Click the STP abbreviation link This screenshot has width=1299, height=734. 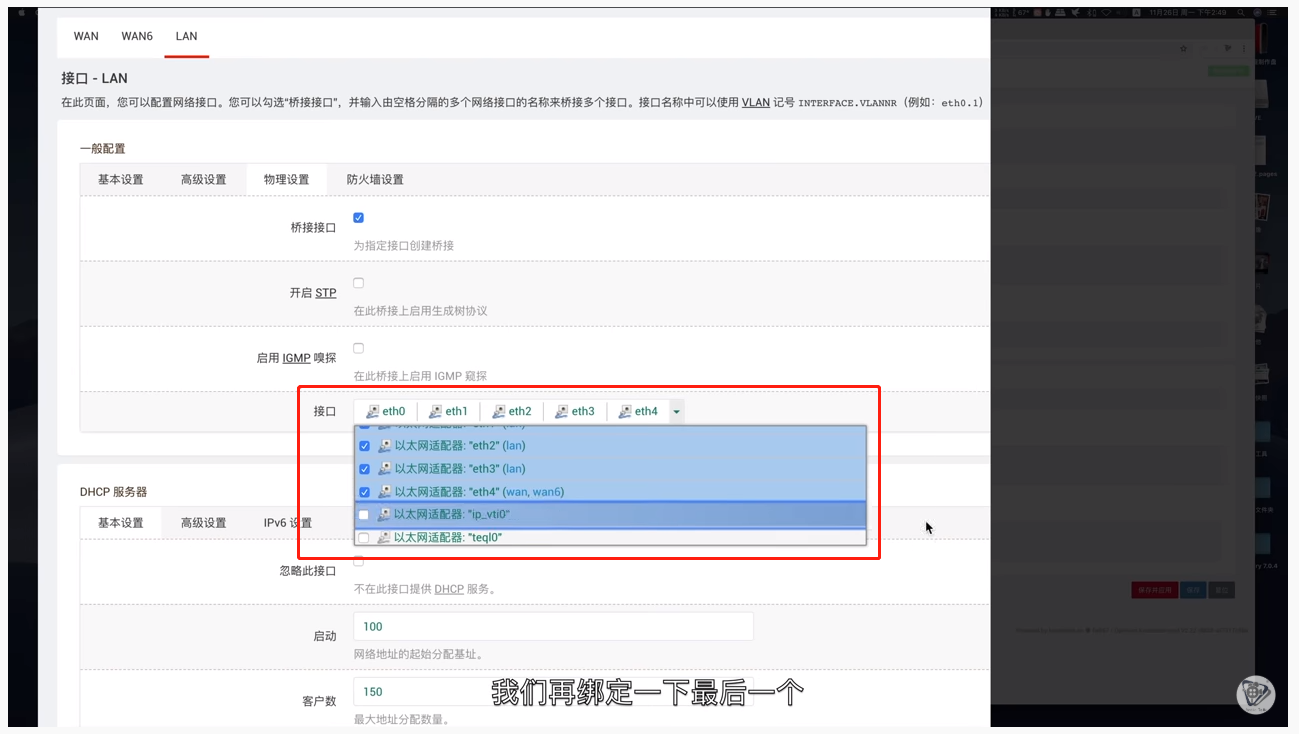point(326,293)
